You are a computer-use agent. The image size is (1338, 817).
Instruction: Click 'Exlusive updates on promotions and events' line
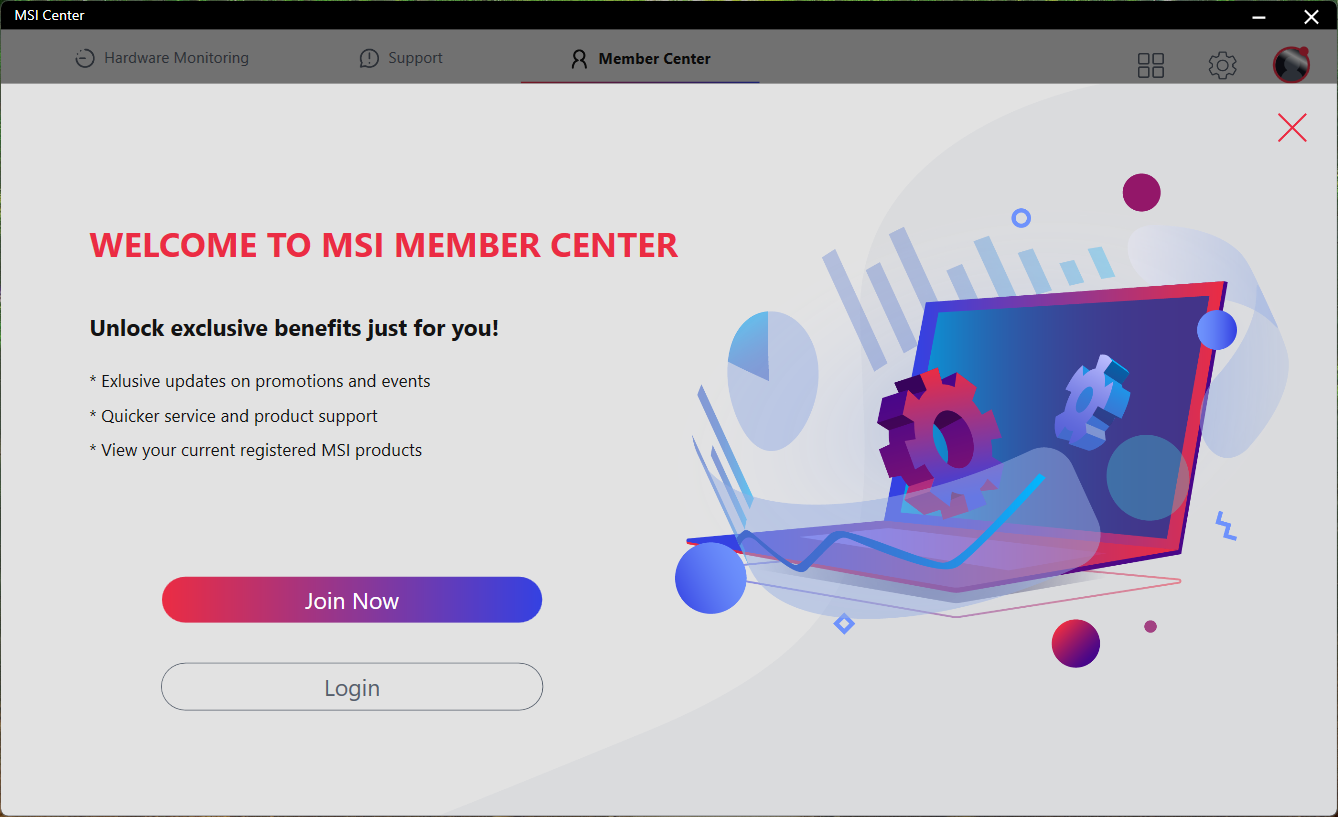point(260,381)
